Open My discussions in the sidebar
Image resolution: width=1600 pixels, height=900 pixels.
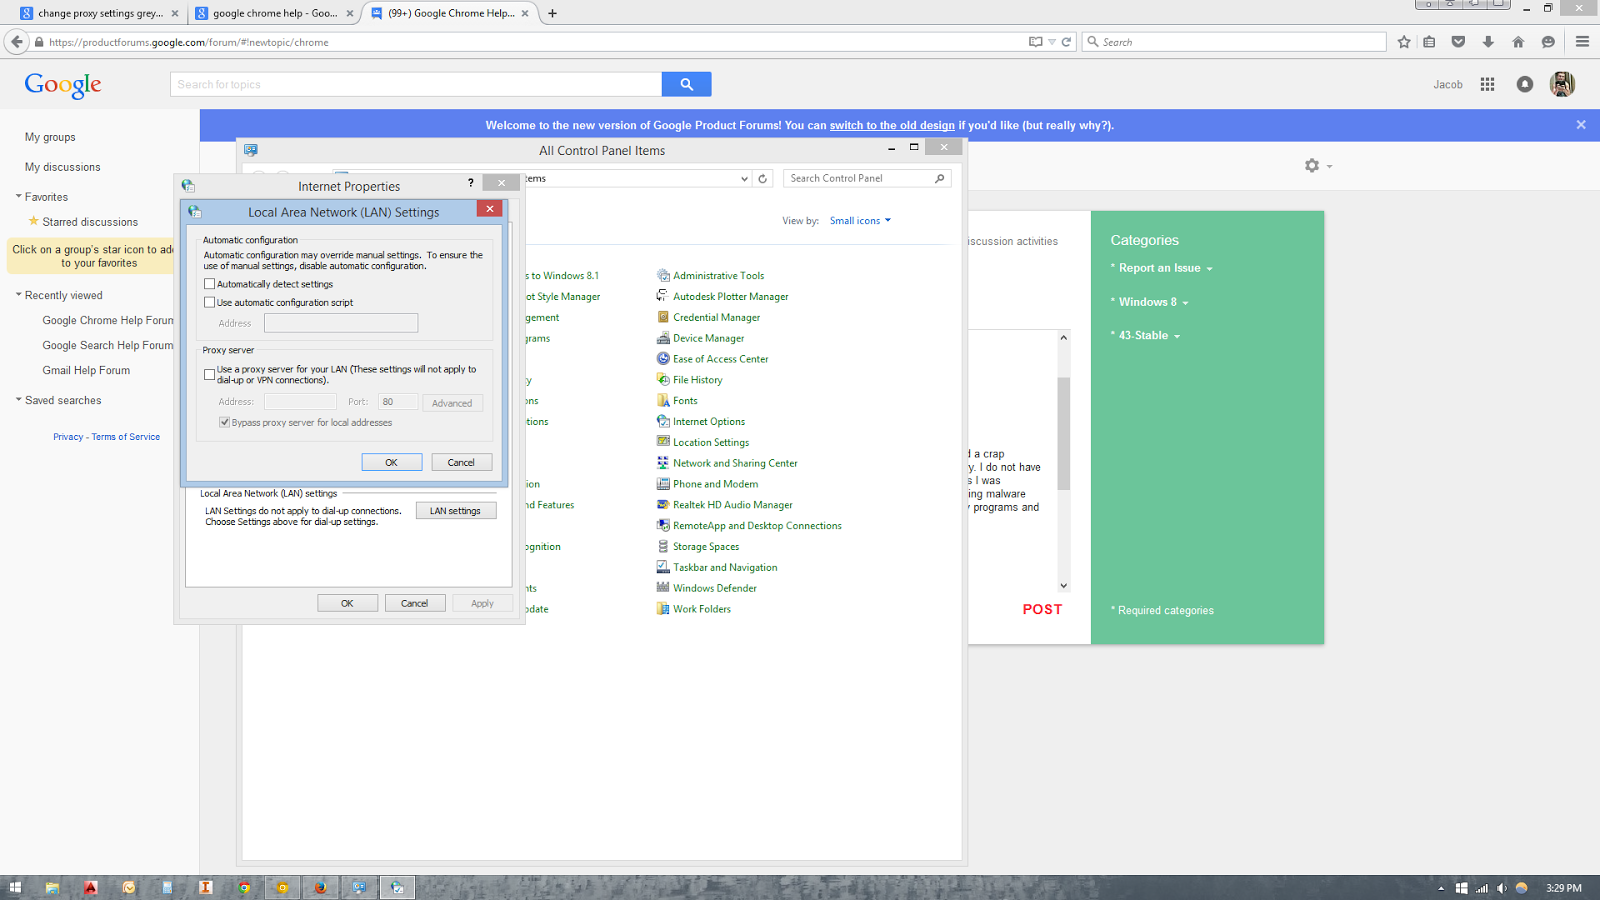63,167
